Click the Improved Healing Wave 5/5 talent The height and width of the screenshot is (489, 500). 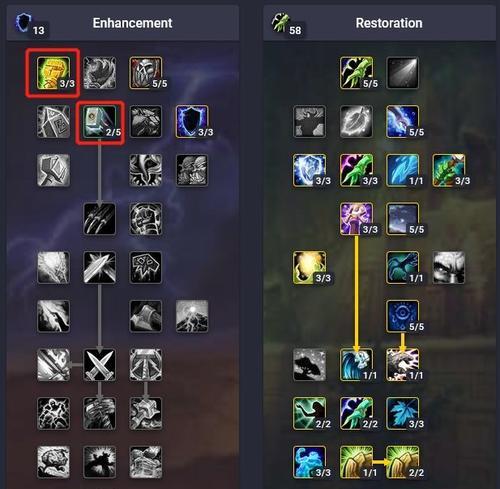click(356, 73)
